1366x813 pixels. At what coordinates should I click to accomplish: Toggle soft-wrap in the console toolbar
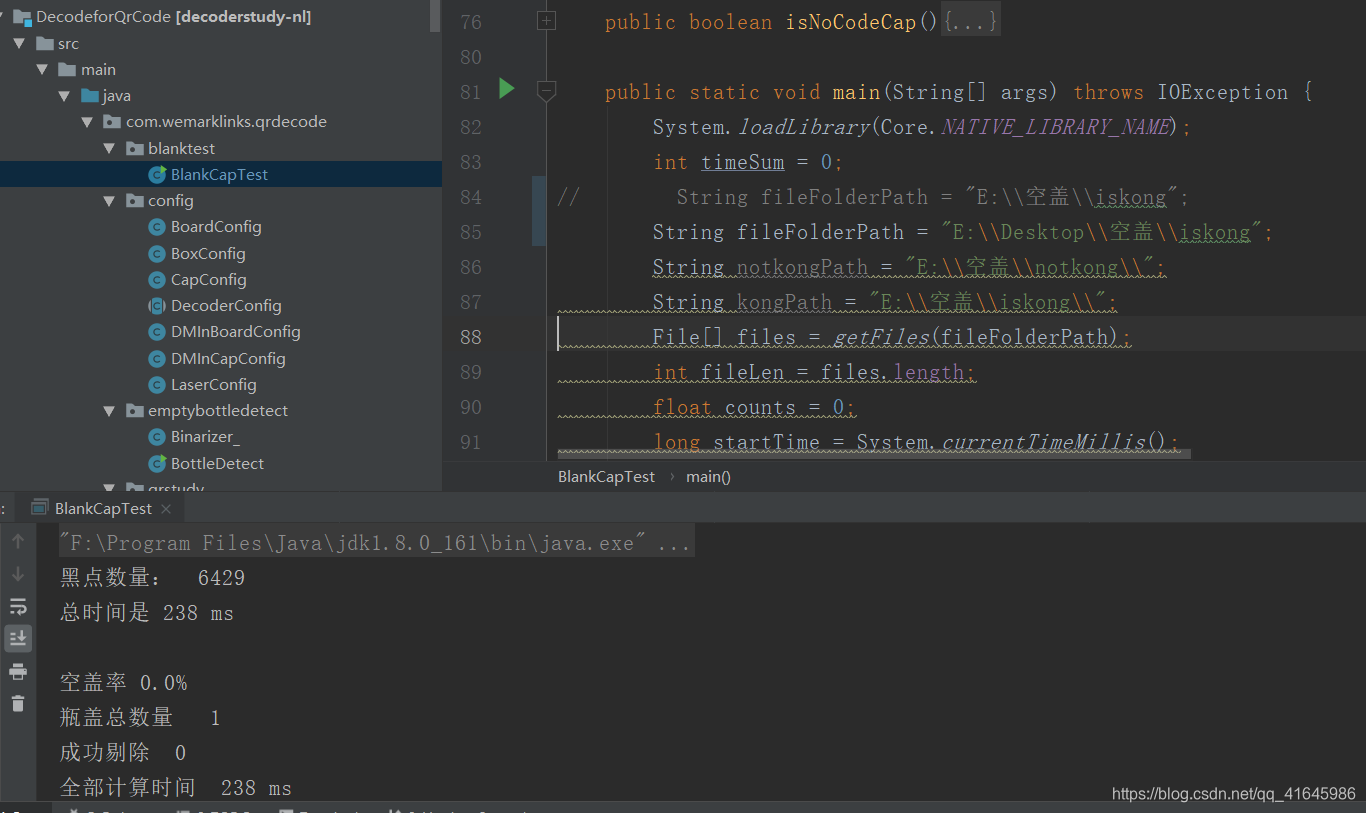pyautogui.click(x=17, y=606)
